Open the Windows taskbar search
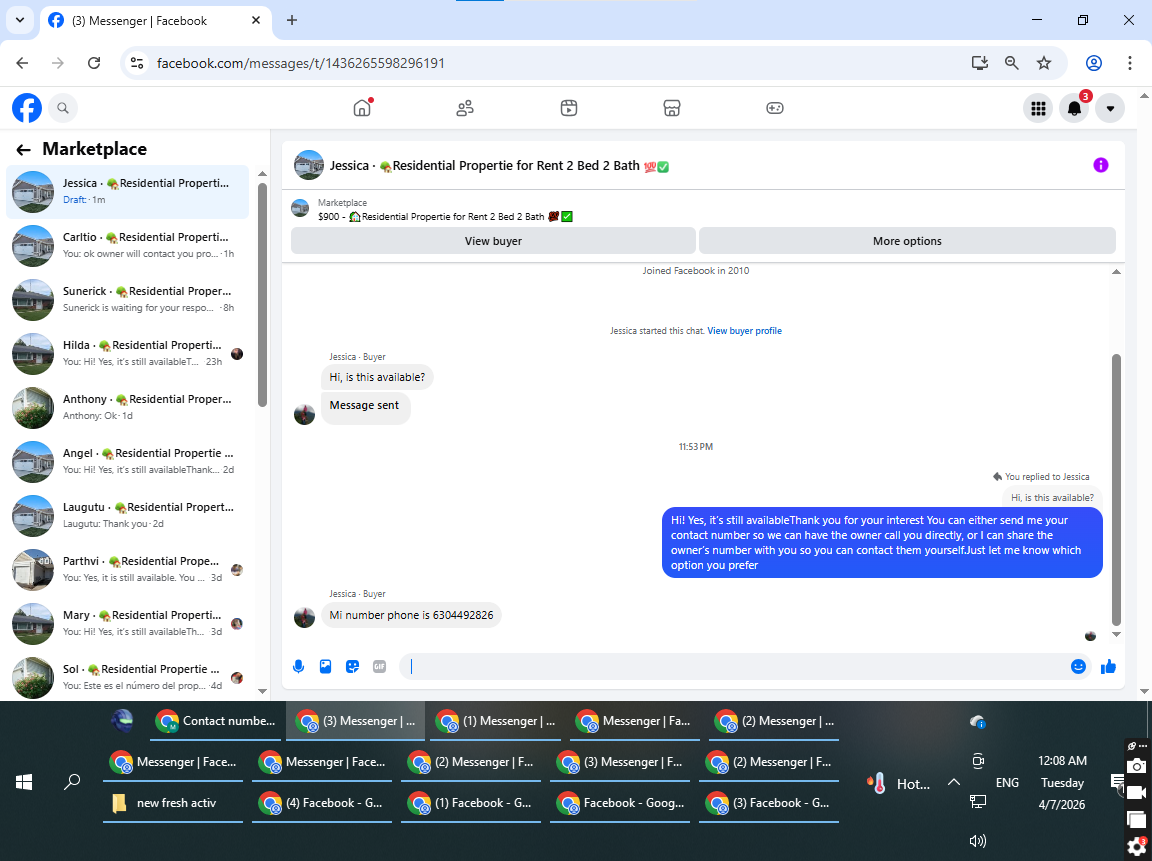Image resolution: width=1152 pixels, height=861 pixels. click(72, 782)
